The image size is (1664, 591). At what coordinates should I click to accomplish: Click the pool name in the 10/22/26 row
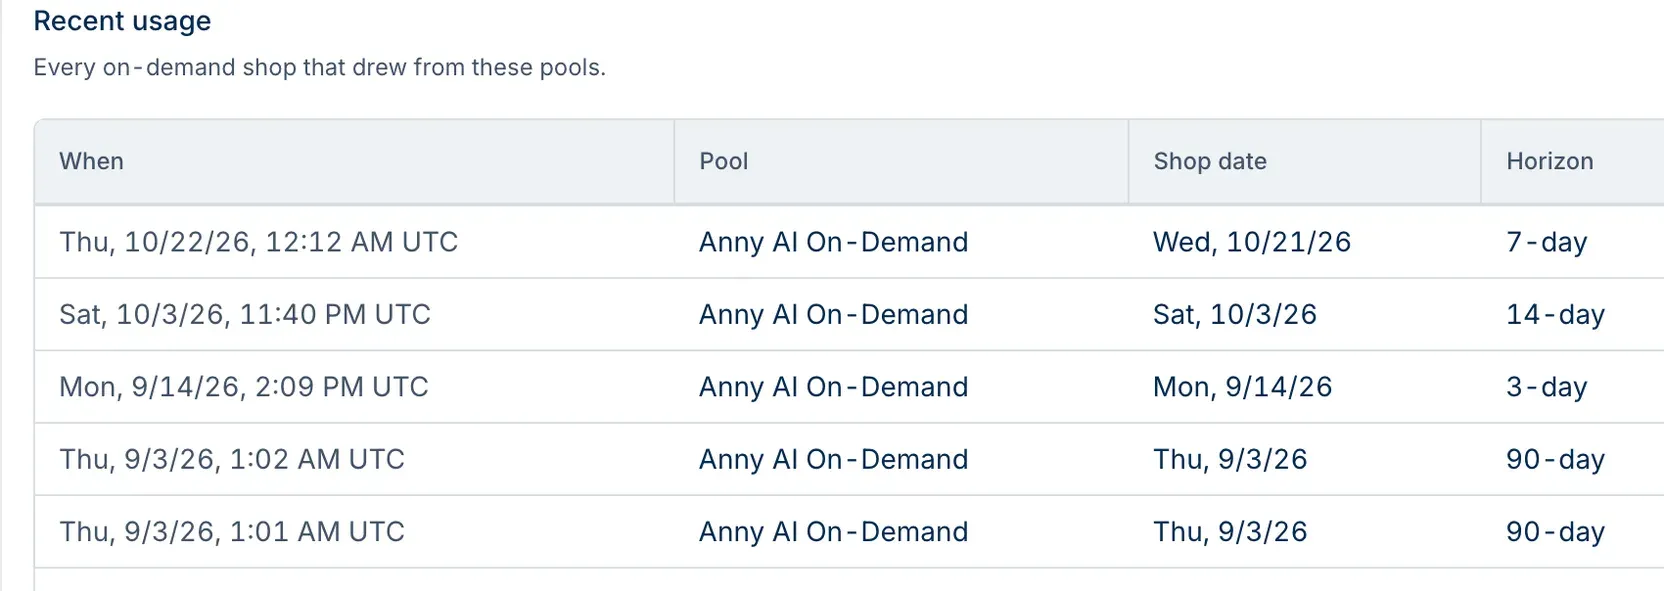[x=834, y=242]
